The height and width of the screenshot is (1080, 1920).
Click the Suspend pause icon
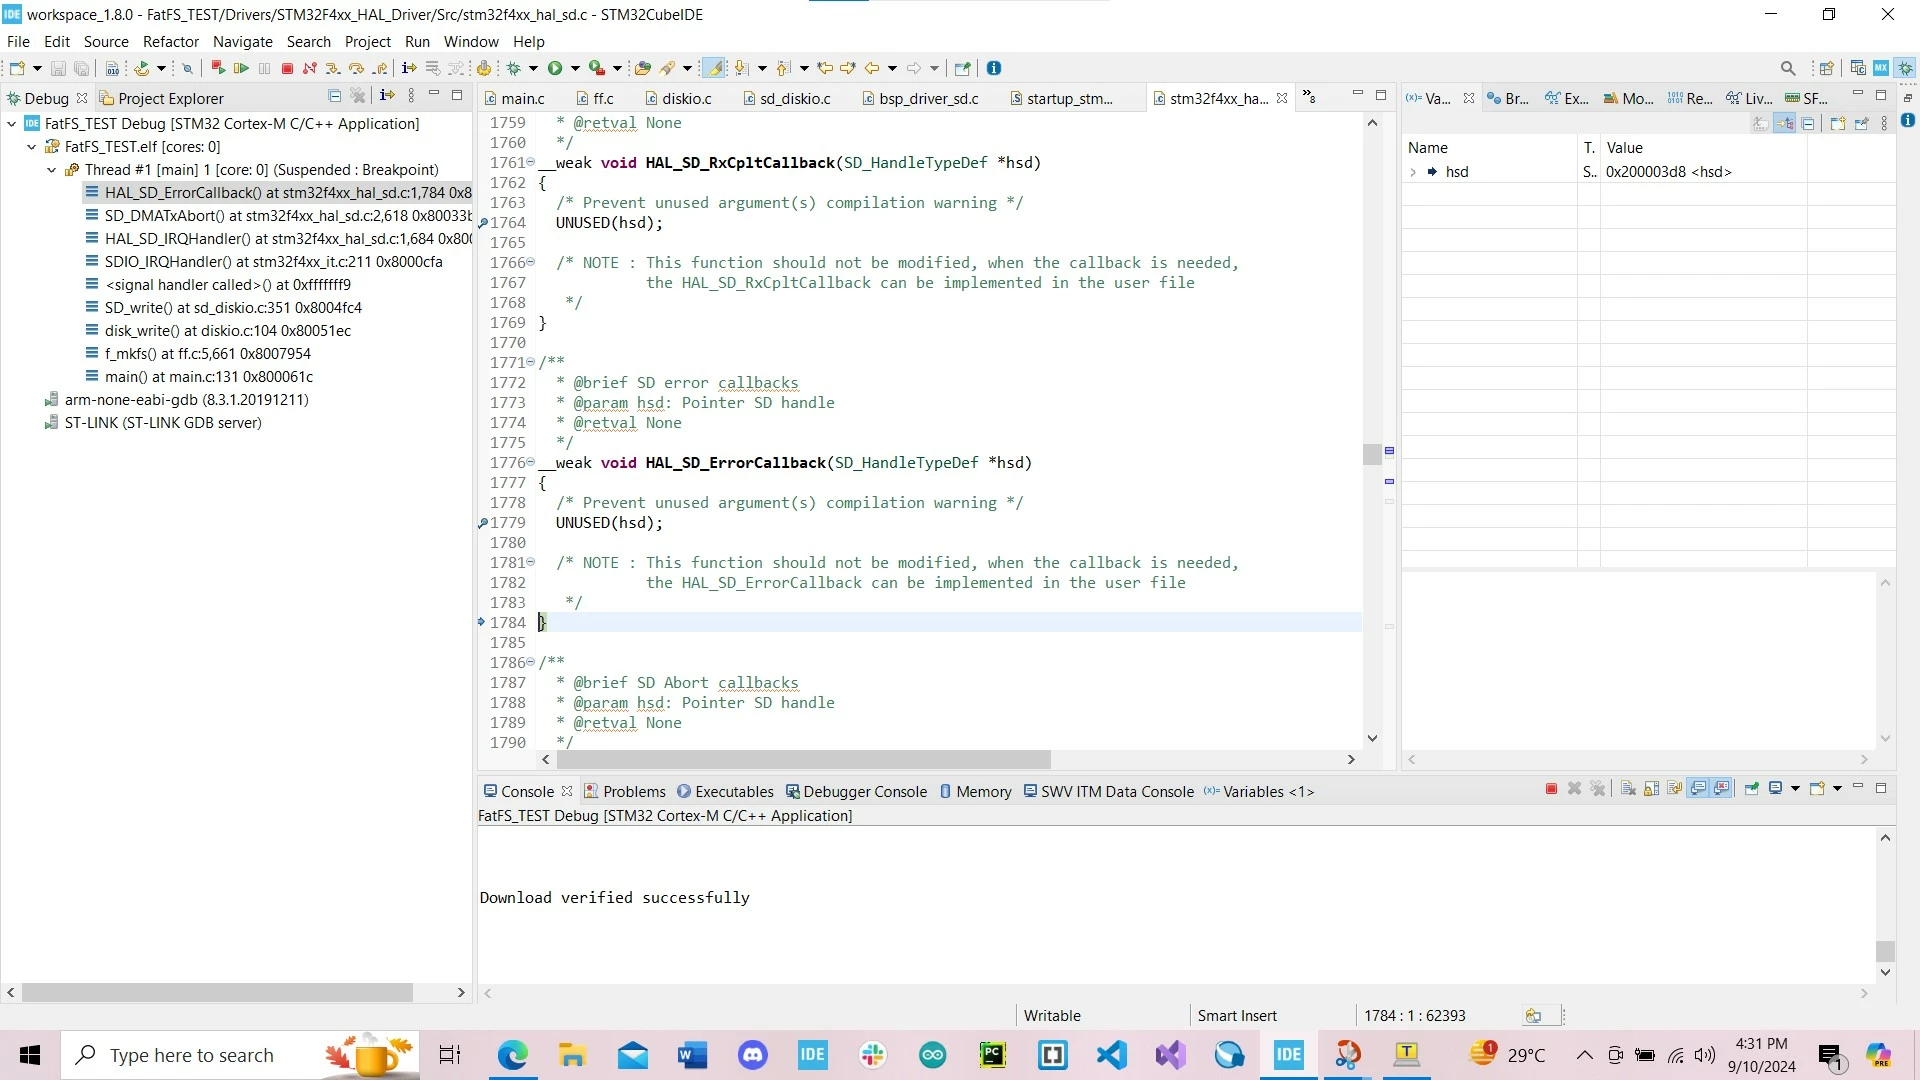(x=264, y=68)
